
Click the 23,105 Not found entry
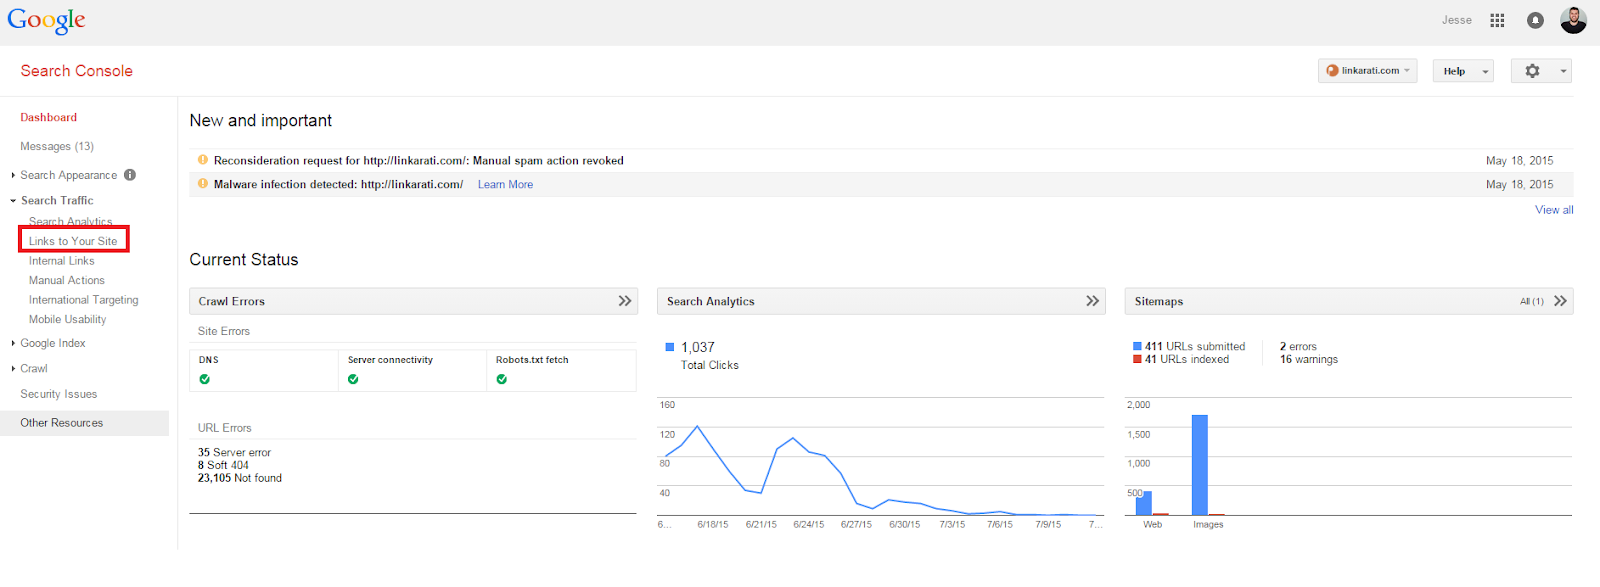[240, 478]
